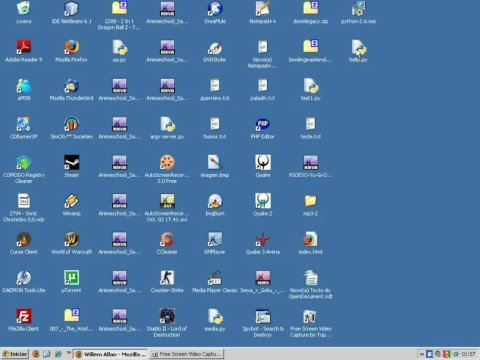Select the doomlegacy.zip archive

coord(310,12)
